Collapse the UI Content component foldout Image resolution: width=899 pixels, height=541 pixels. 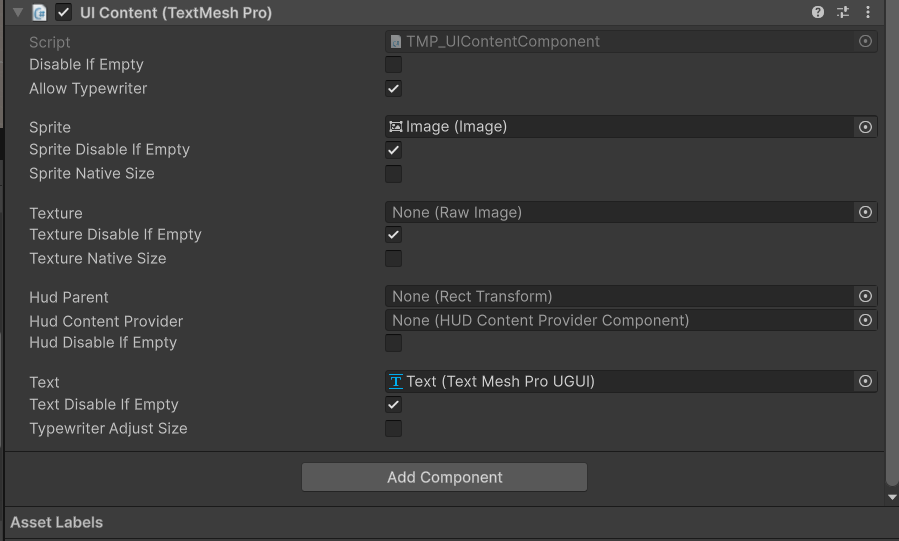(x=17, y=13)
